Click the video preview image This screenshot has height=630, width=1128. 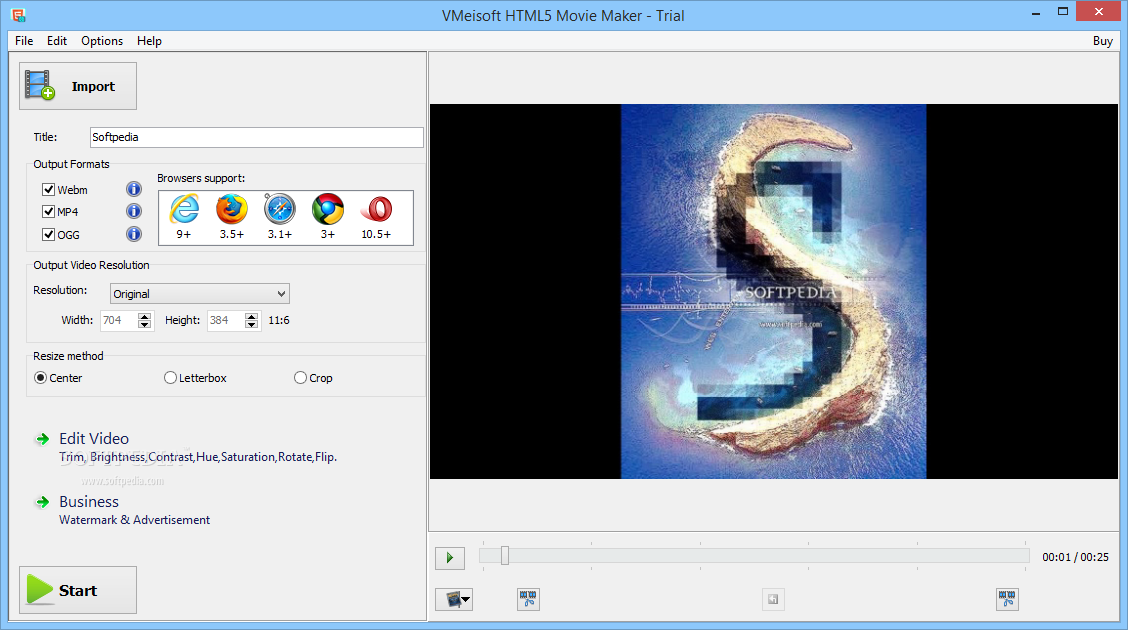click(x=773, y=291)
